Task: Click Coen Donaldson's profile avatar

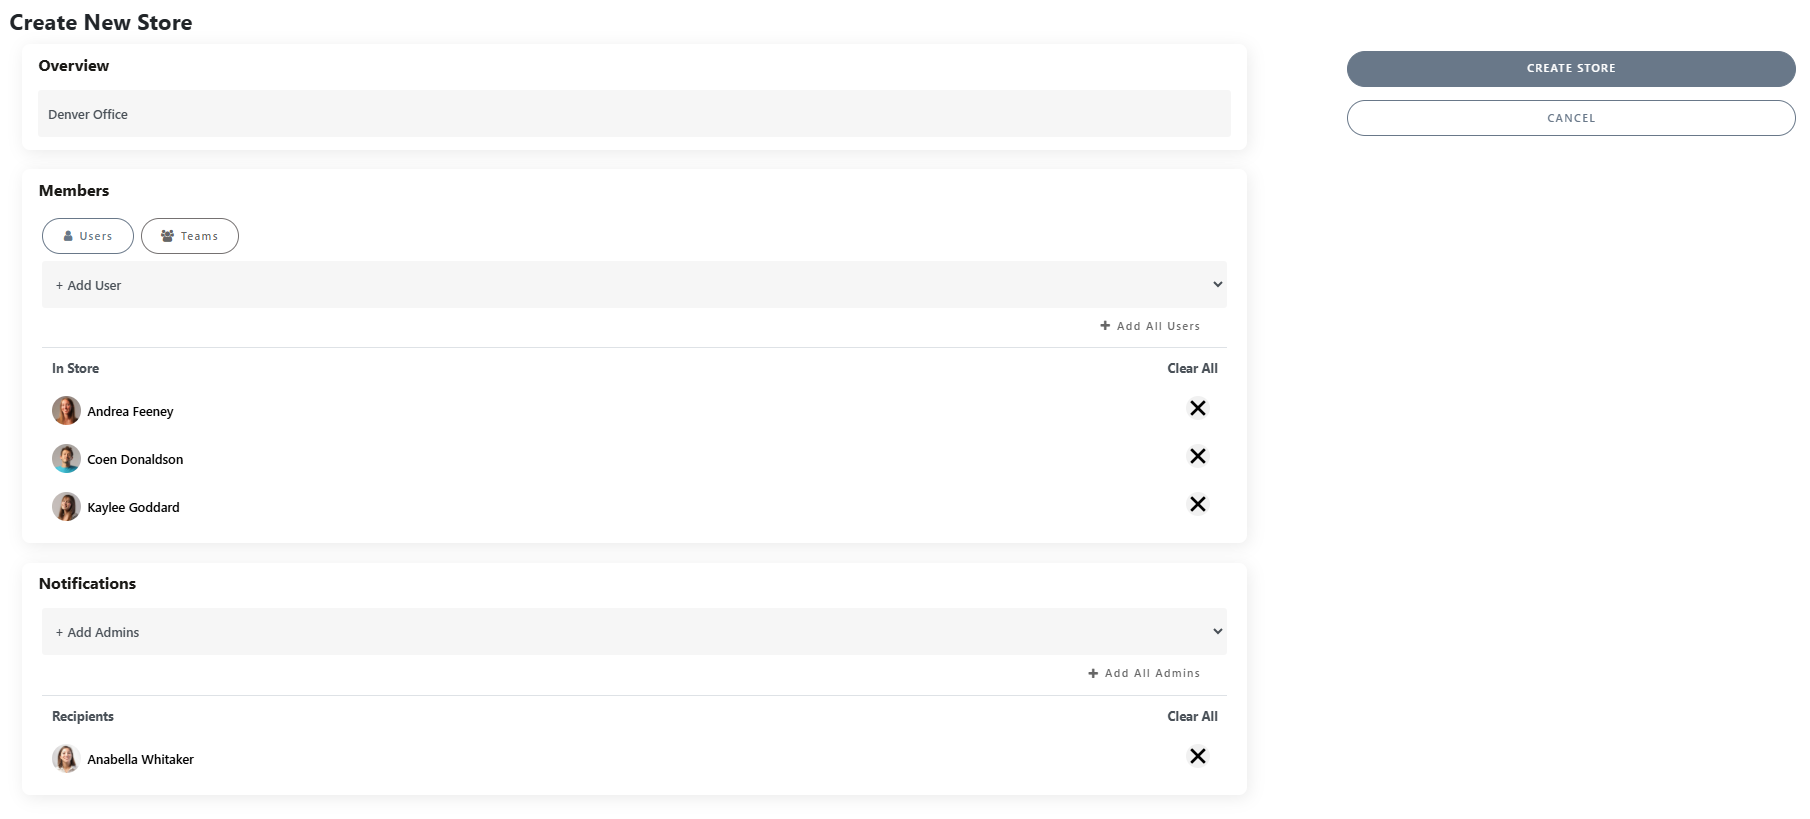Action: point(66,458)
